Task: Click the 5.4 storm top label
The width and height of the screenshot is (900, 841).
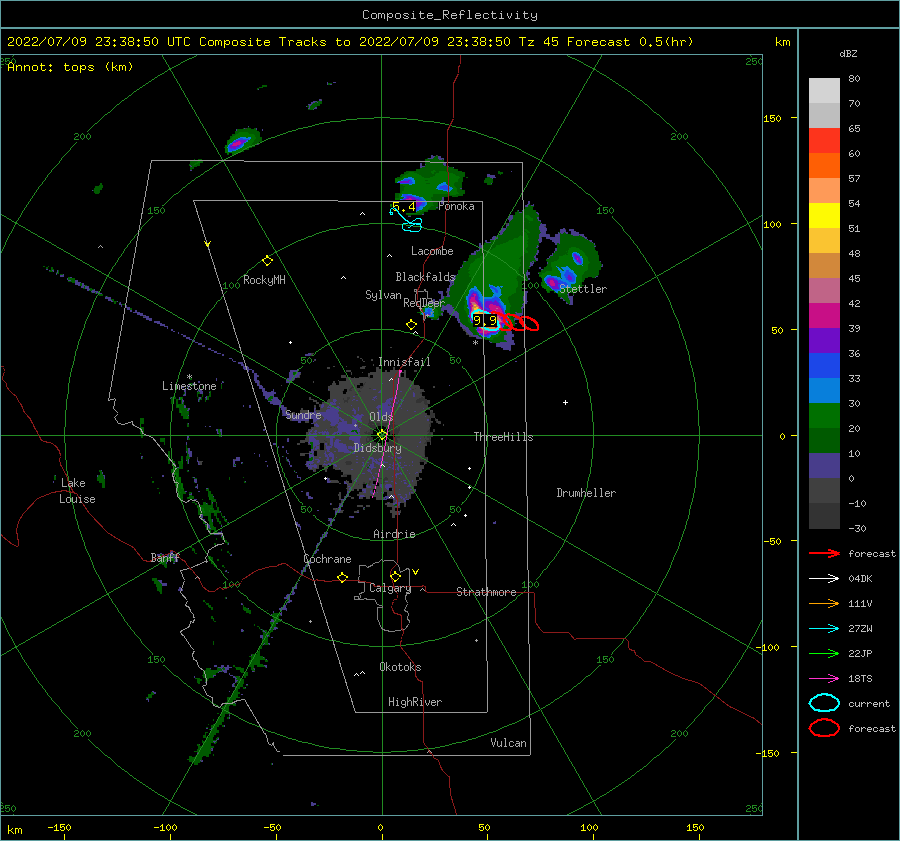Action: (x=404, y=207)
